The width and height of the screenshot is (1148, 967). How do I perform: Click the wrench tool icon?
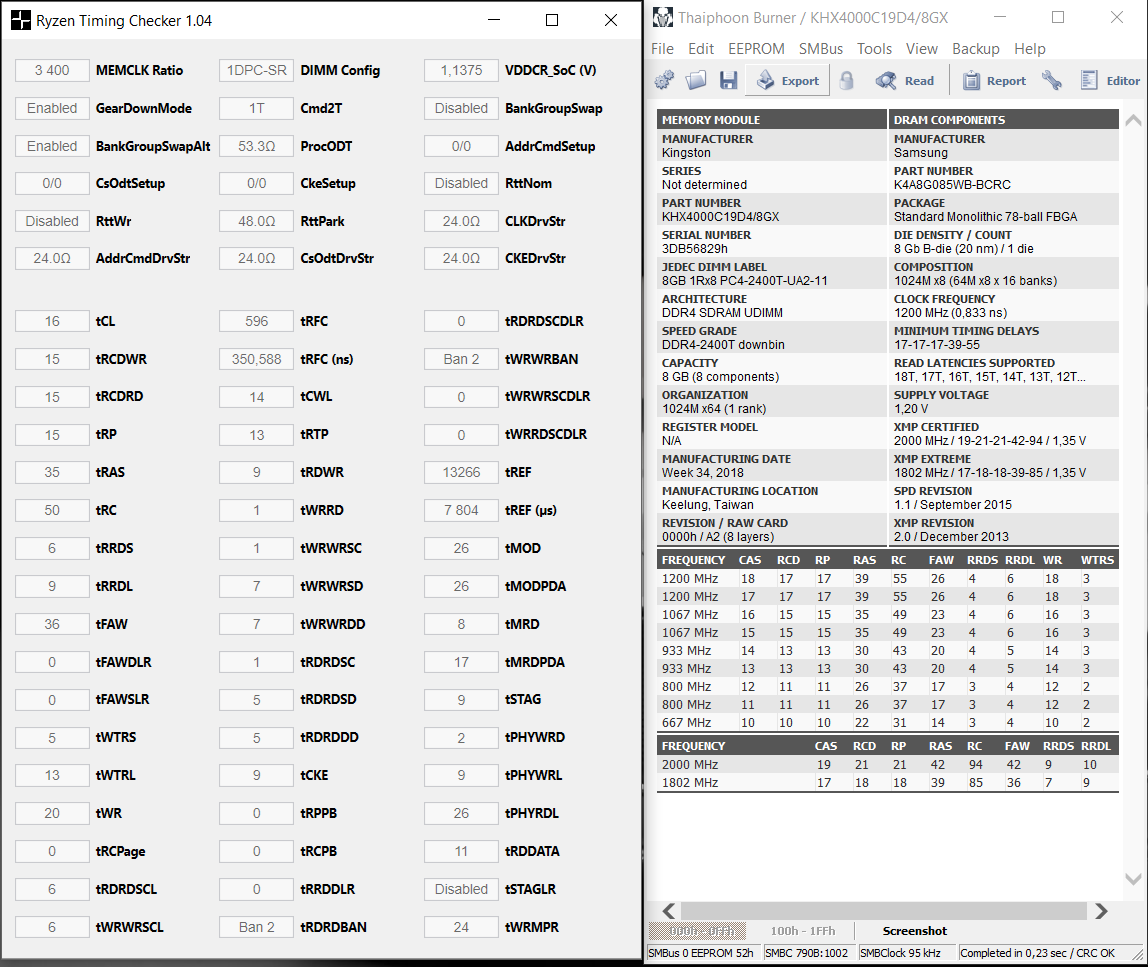click(x=1052, y=81)
